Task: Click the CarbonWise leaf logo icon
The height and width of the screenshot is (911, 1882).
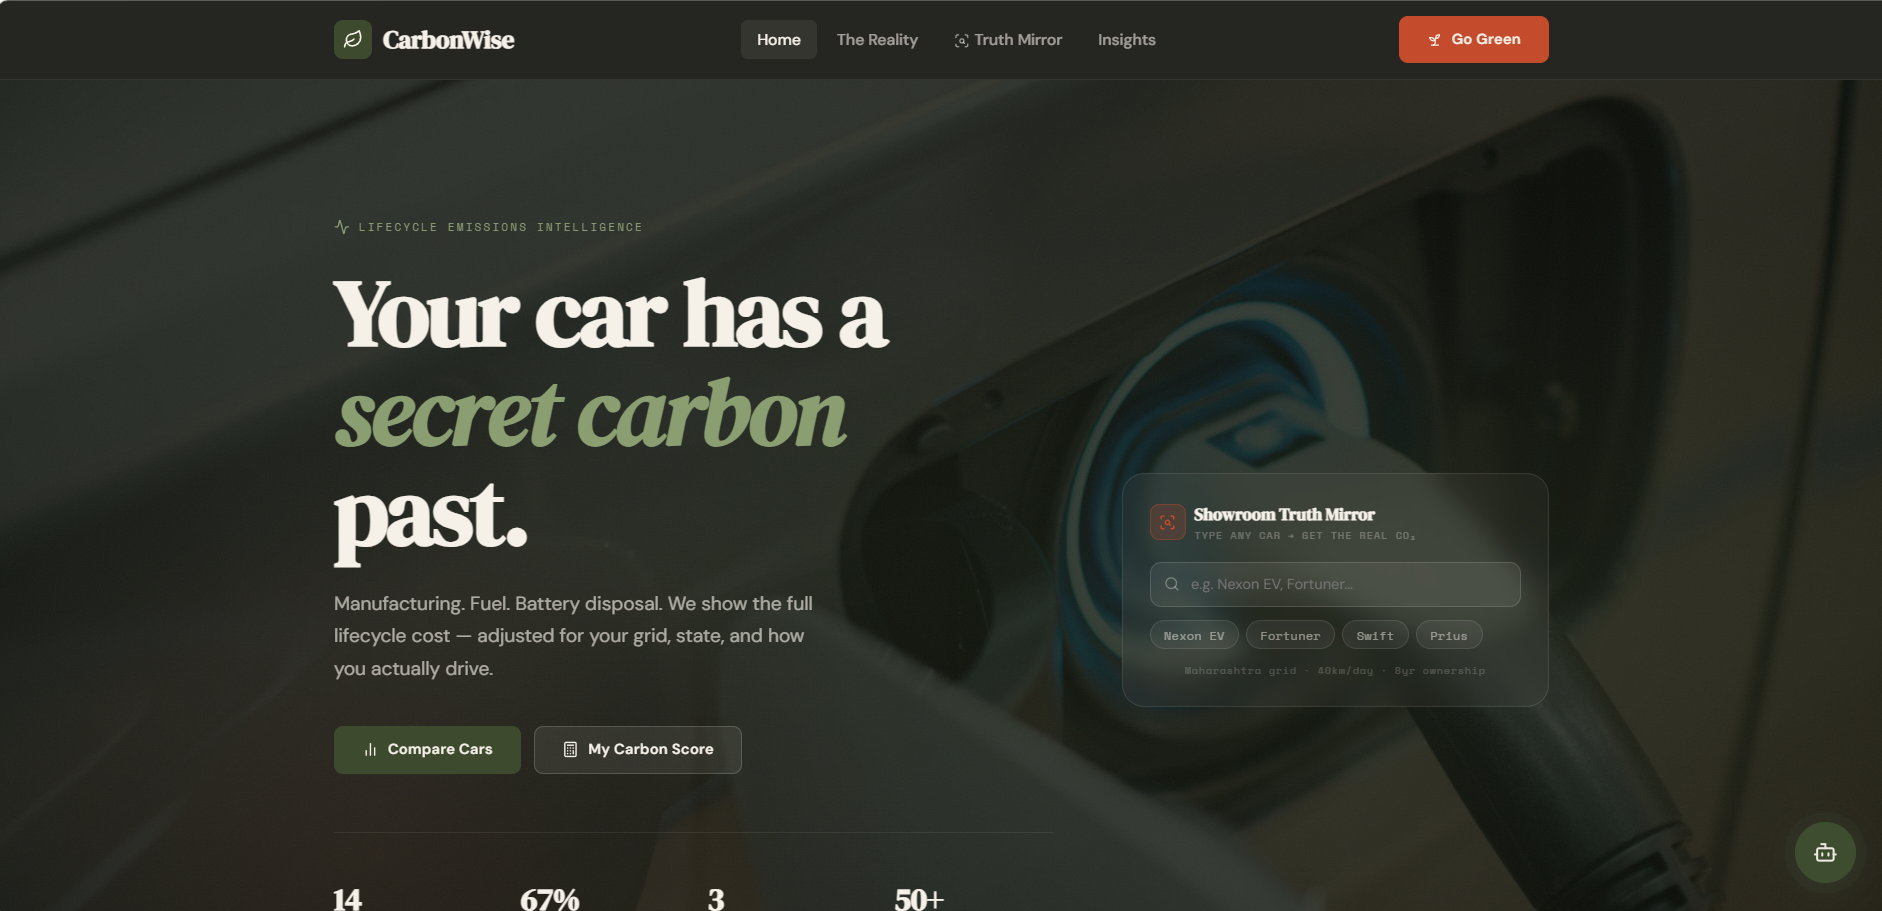Action: [x=353, y=40]
